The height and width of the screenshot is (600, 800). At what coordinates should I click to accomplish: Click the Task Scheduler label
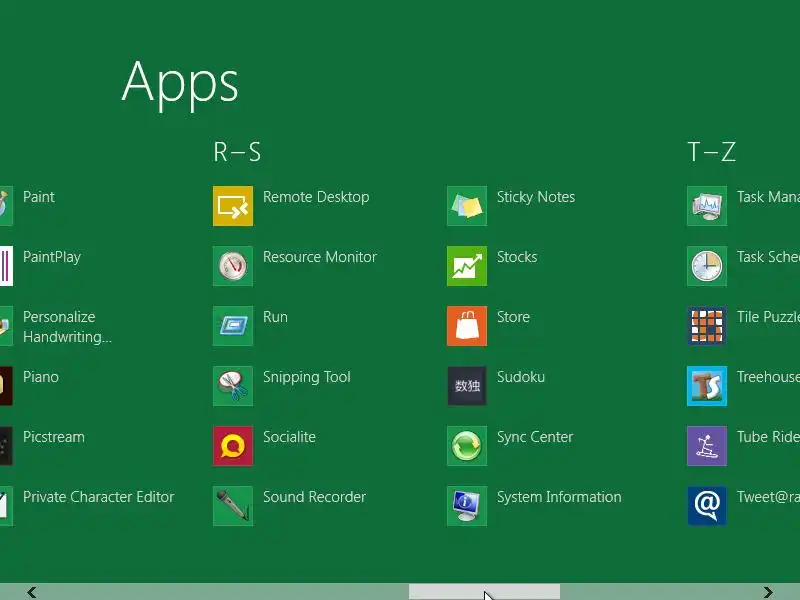click(x=768, y=257)
